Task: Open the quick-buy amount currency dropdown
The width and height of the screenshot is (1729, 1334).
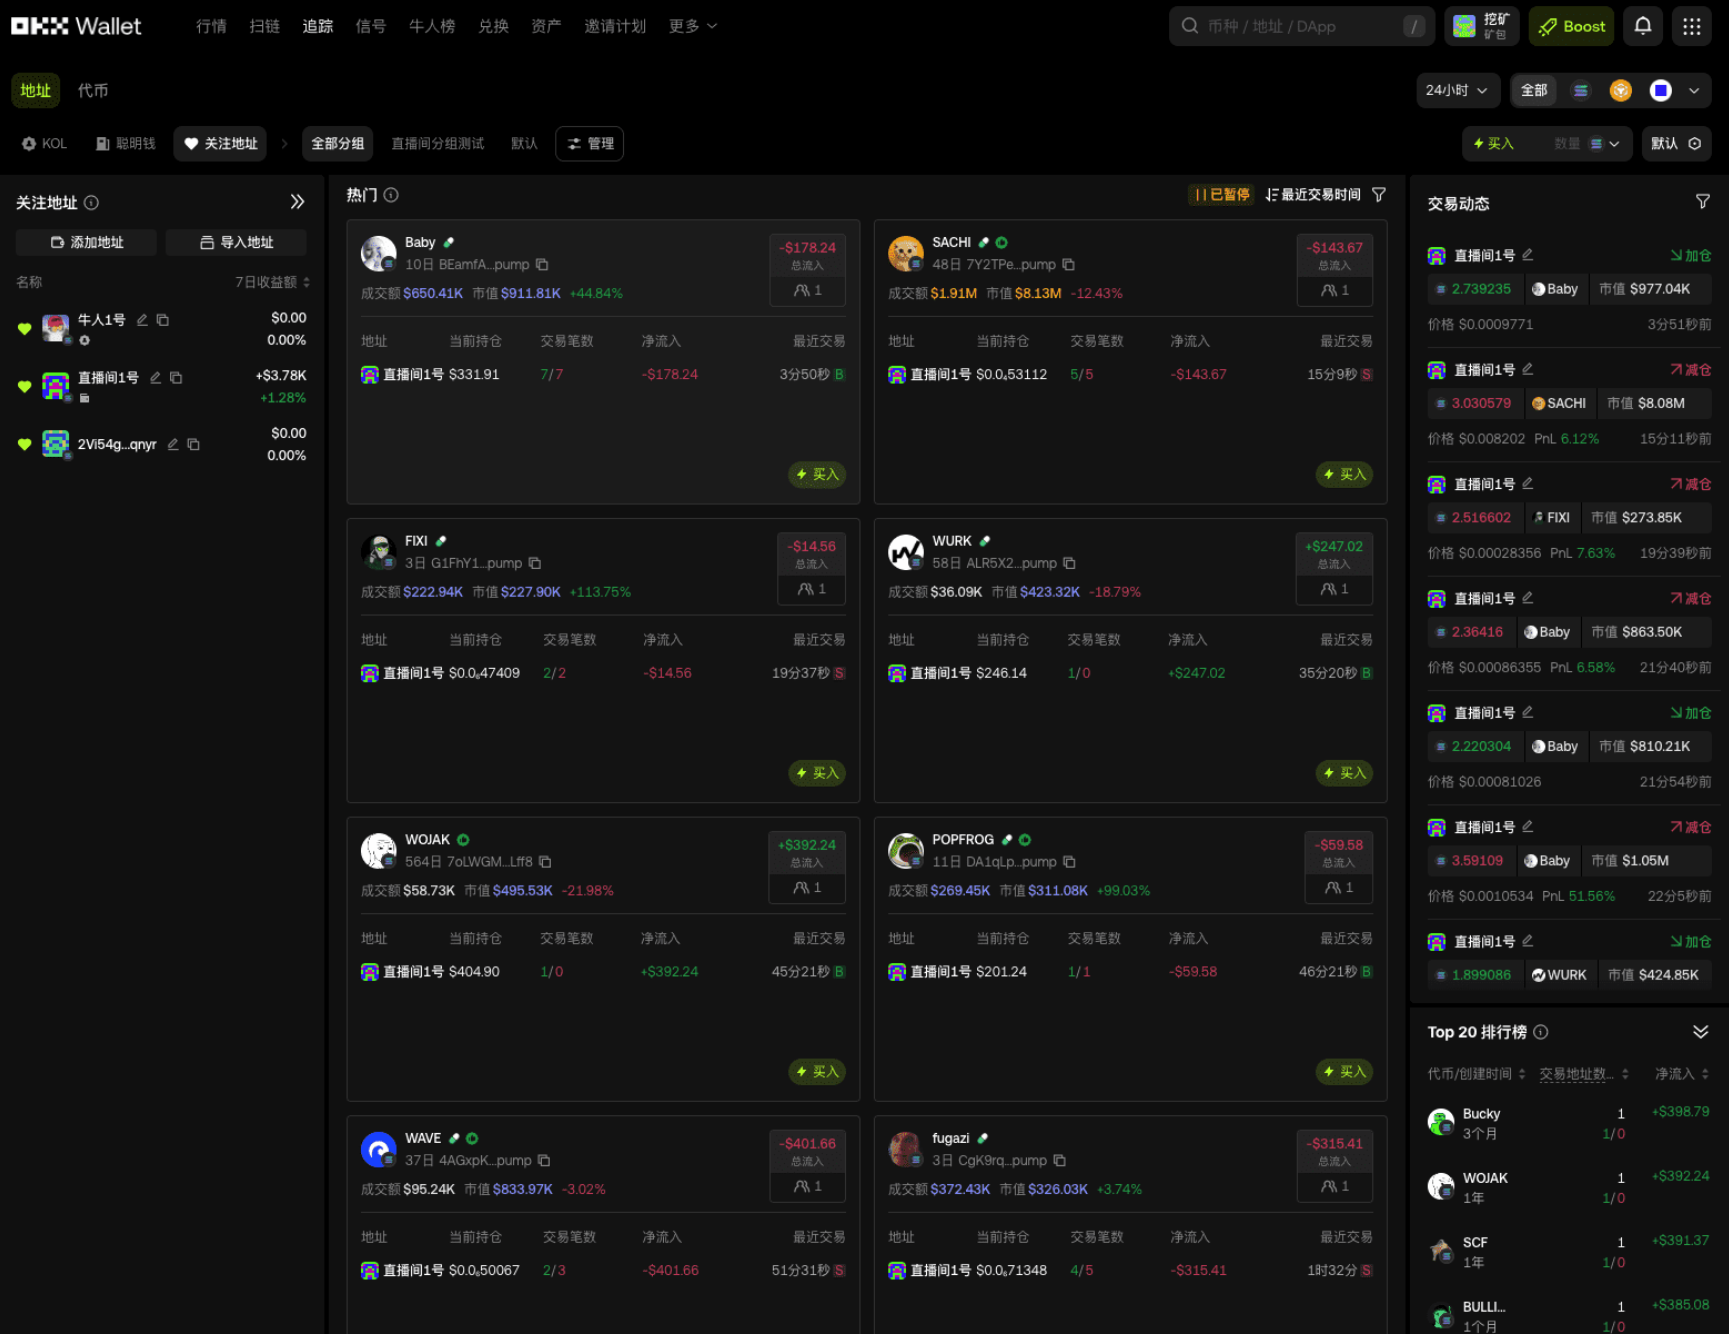Action: [1605, 144]
